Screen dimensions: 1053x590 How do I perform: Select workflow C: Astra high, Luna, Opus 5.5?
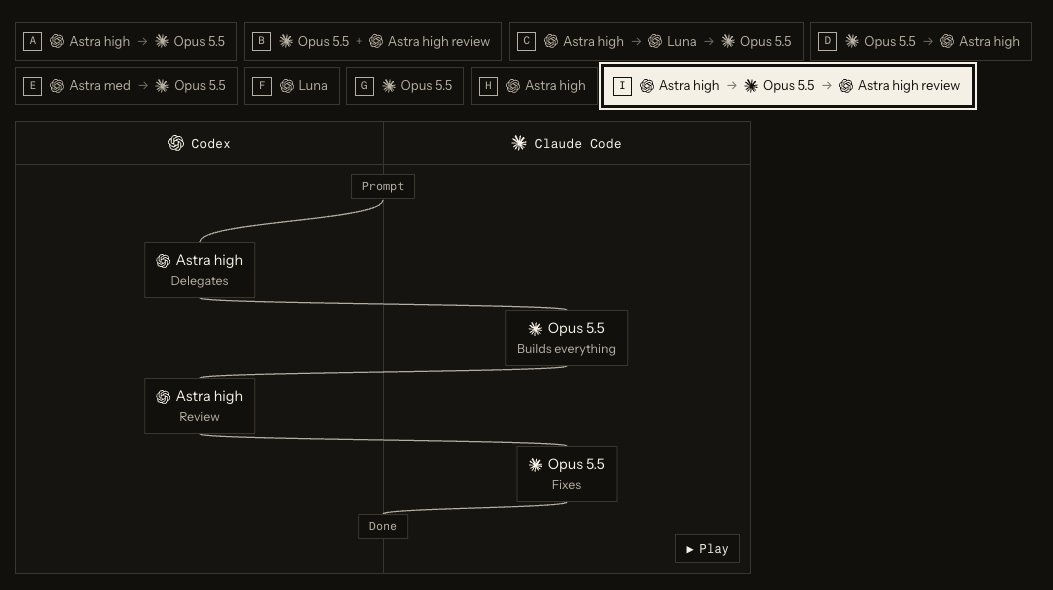(x=656, y=42)
